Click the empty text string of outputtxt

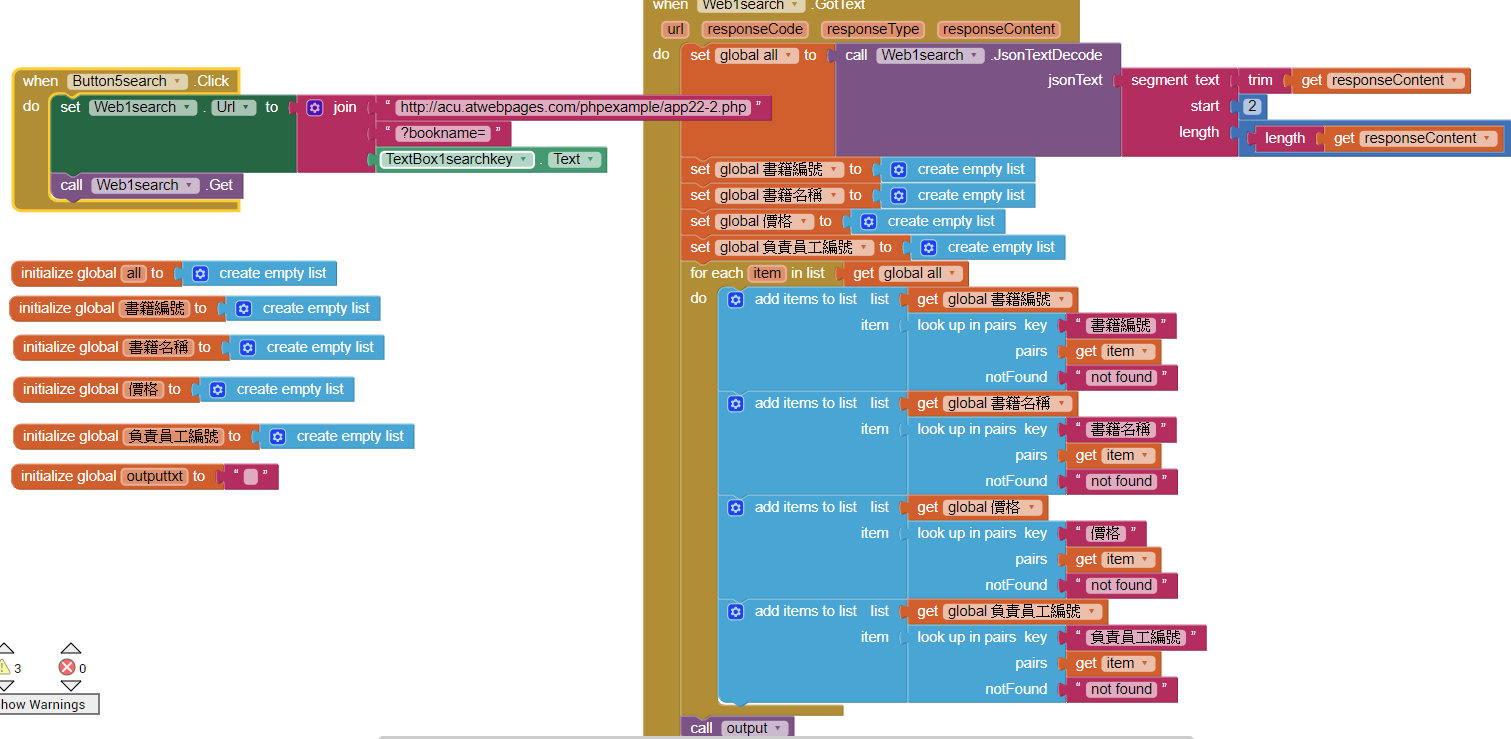coord(250,477)
